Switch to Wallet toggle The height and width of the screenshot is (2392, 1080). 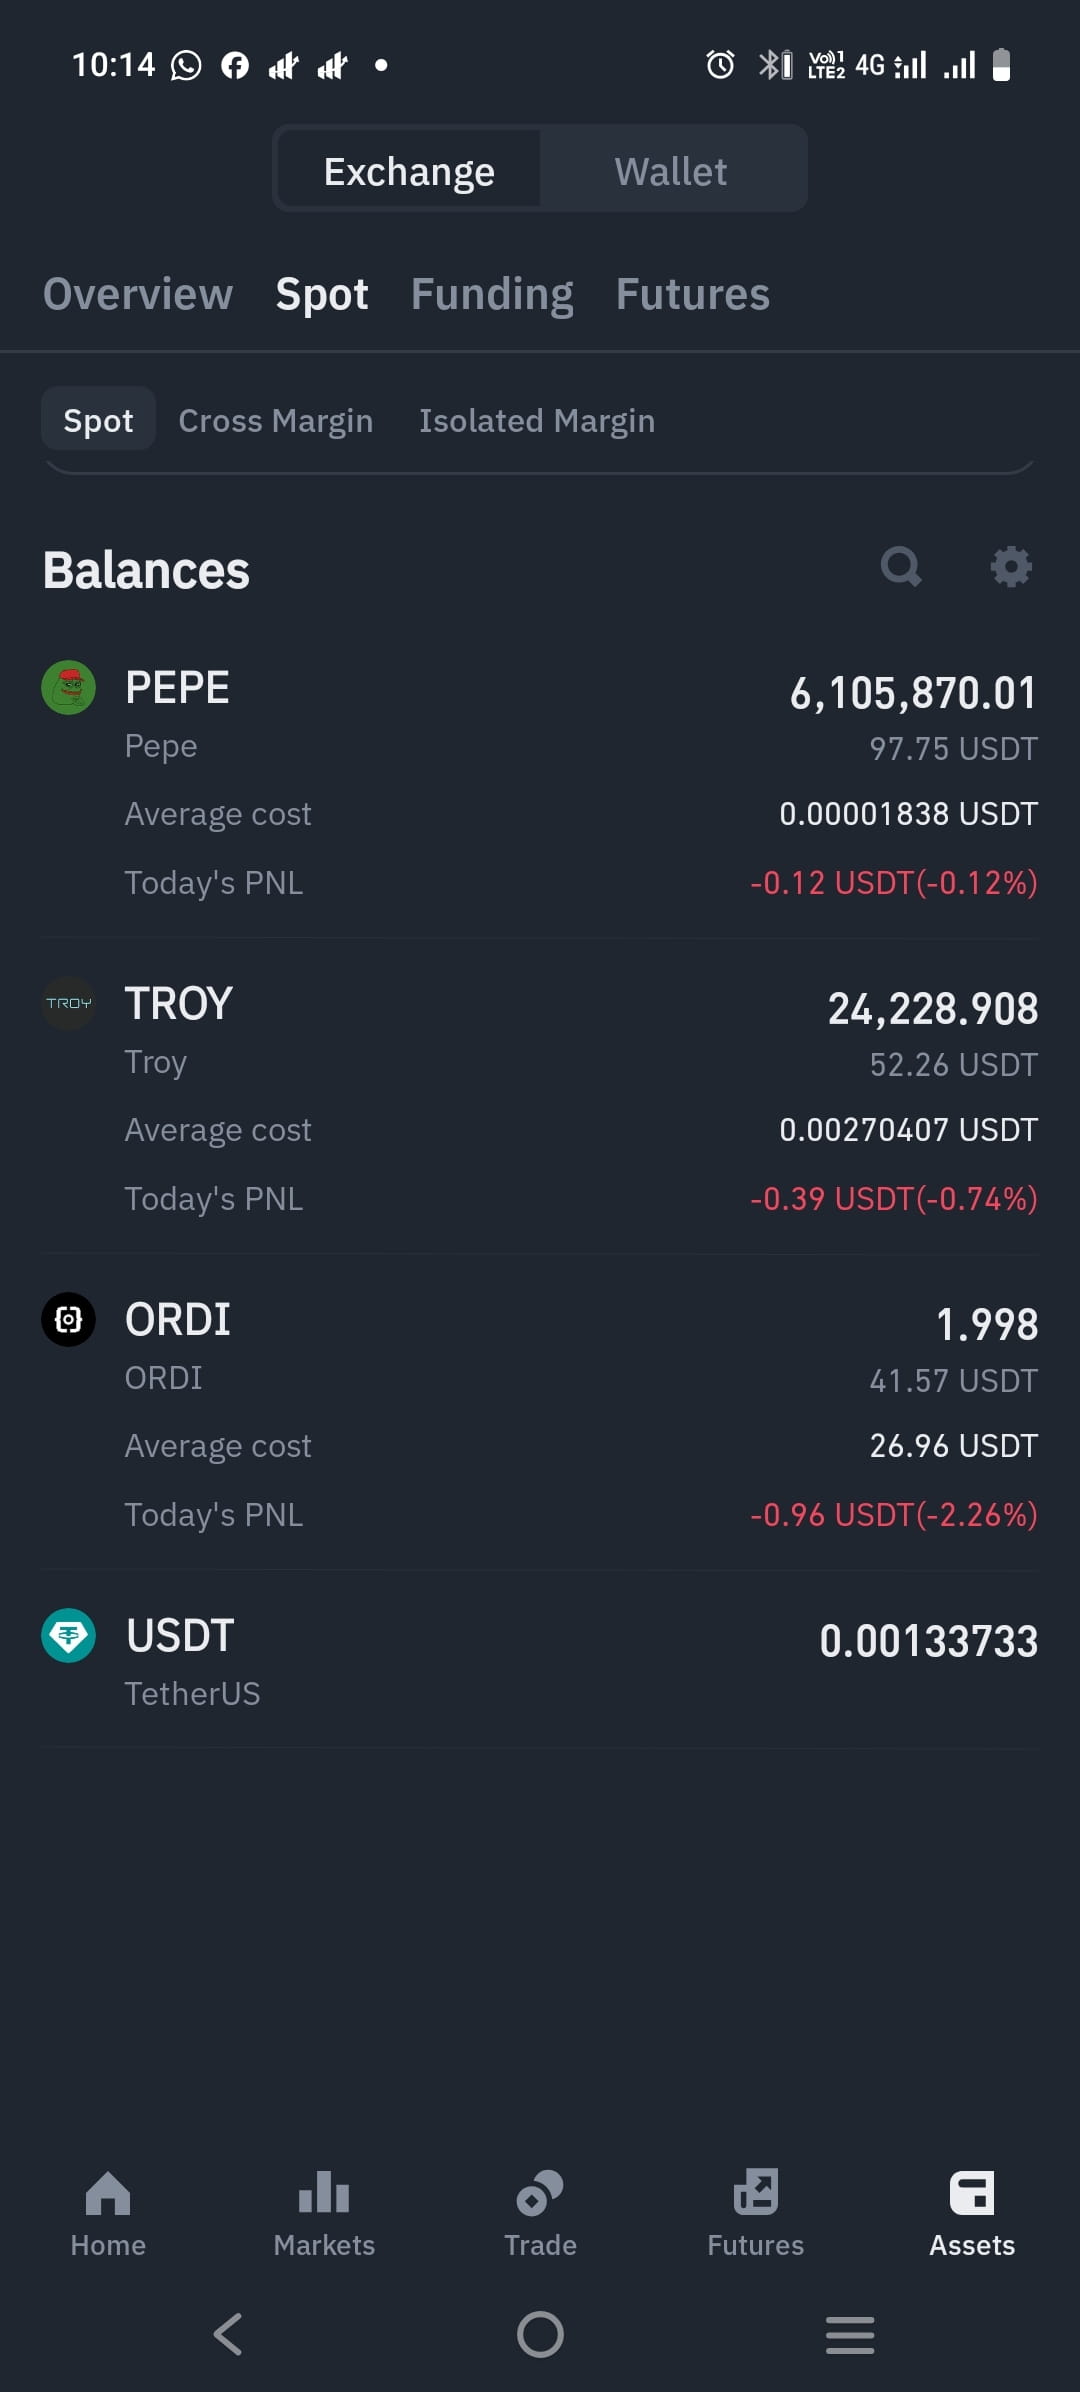coord(671,171)
